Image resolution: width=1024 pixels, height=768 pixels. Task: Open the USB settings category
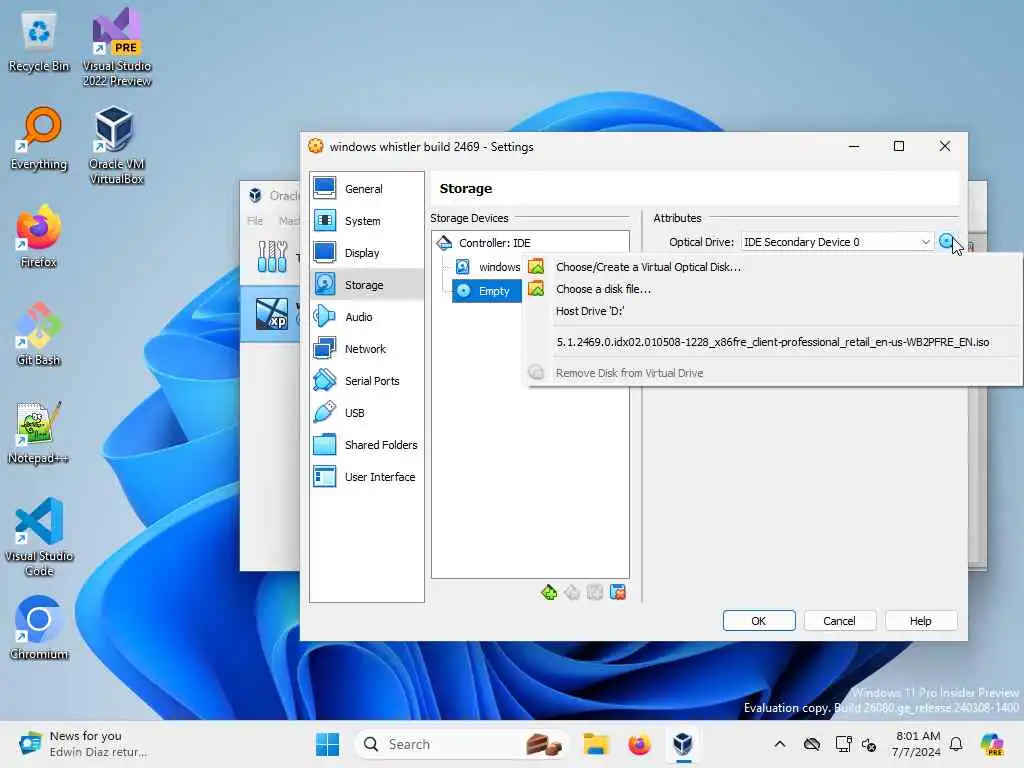[366, 413]
